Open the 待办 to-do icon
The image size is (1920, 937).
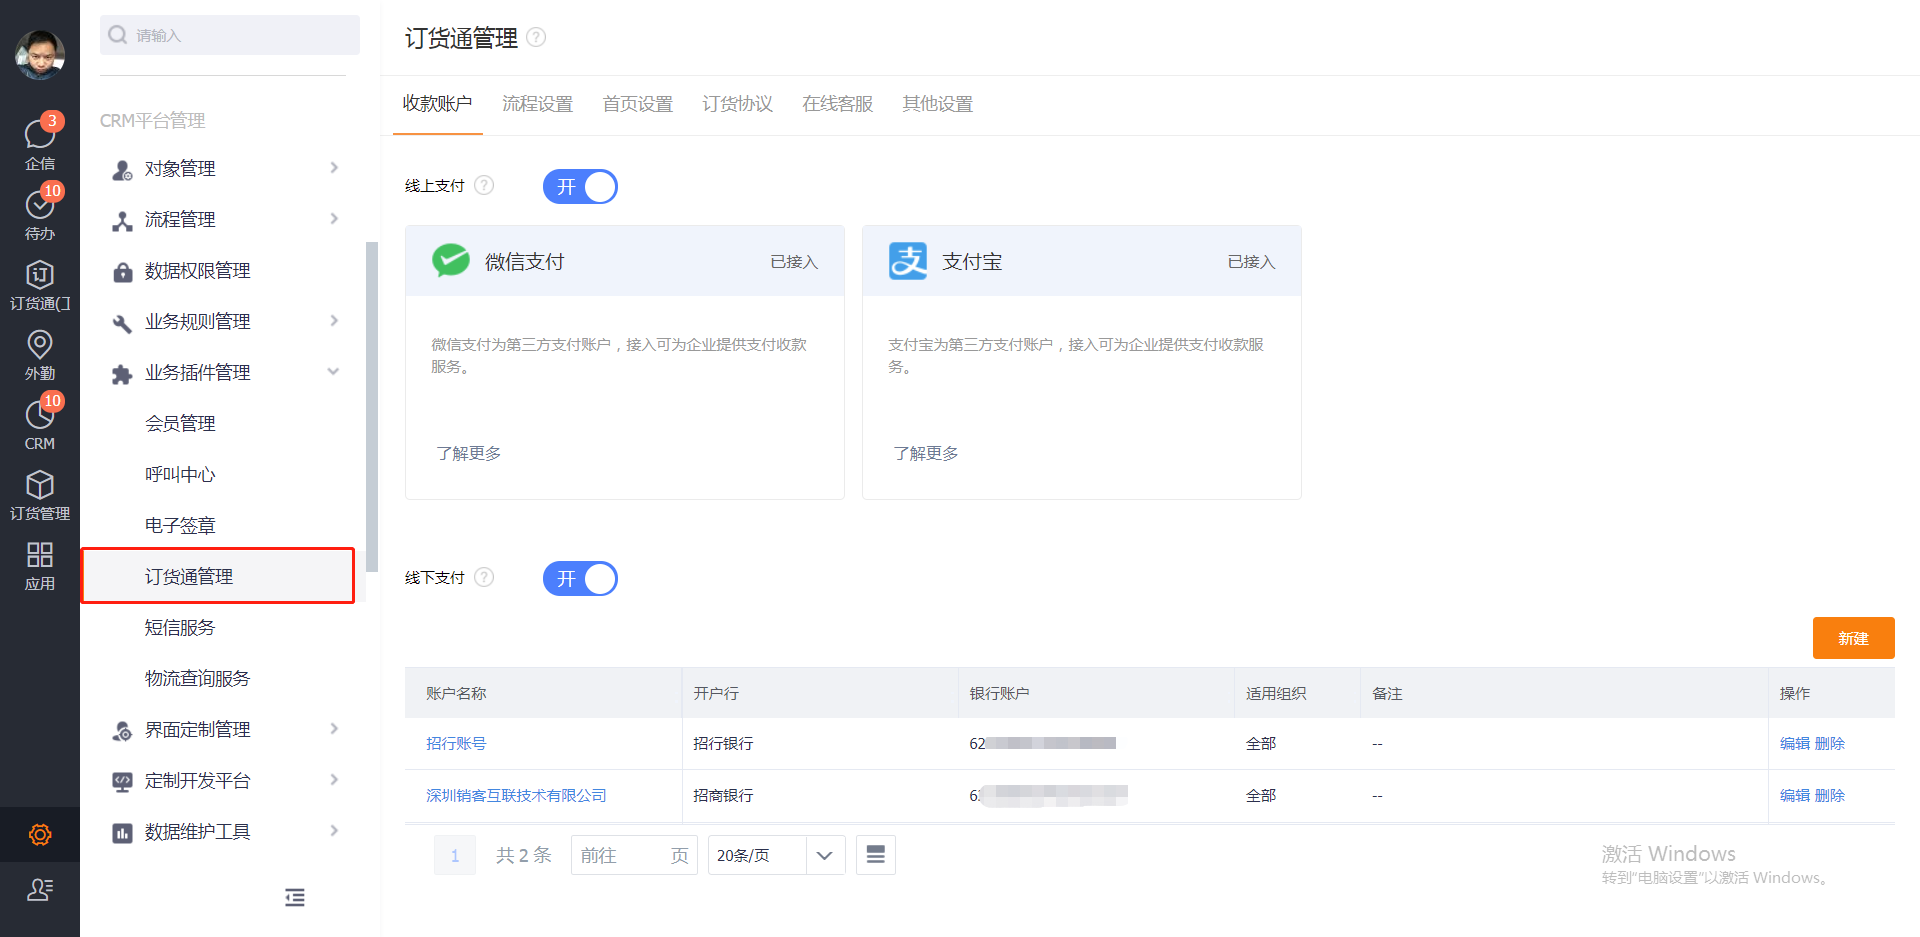click(40, 204)
